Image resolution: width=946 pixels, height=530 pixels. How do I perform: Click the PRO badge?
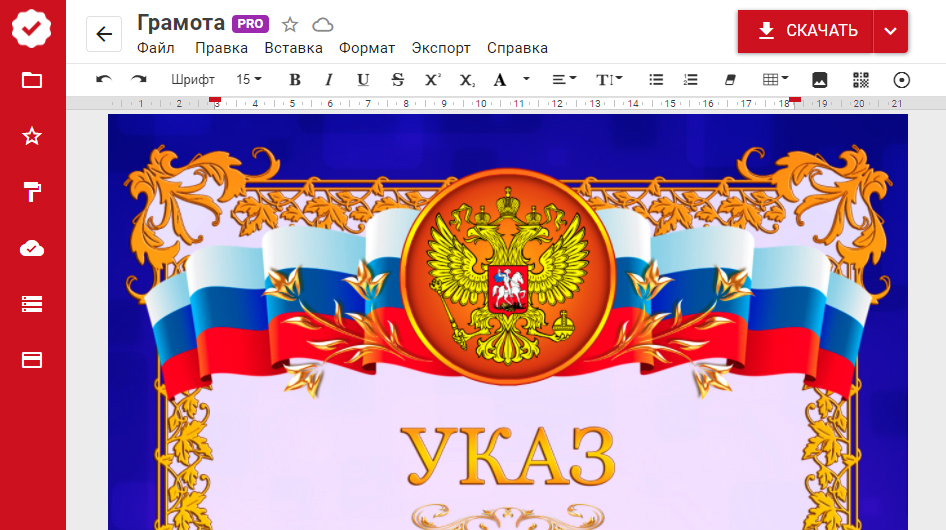click(250, 24)
